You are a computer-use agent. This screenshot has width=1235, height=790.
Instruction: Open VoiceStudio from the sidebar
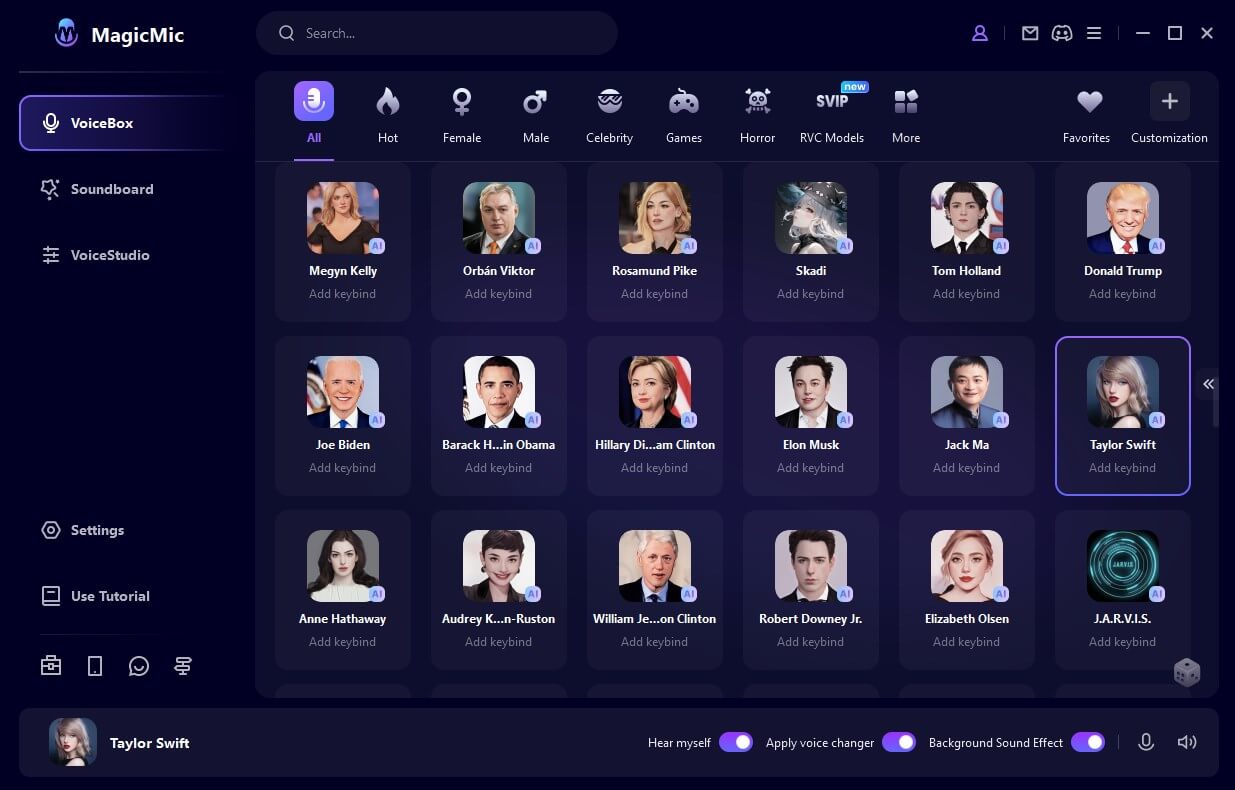(110, 255)
